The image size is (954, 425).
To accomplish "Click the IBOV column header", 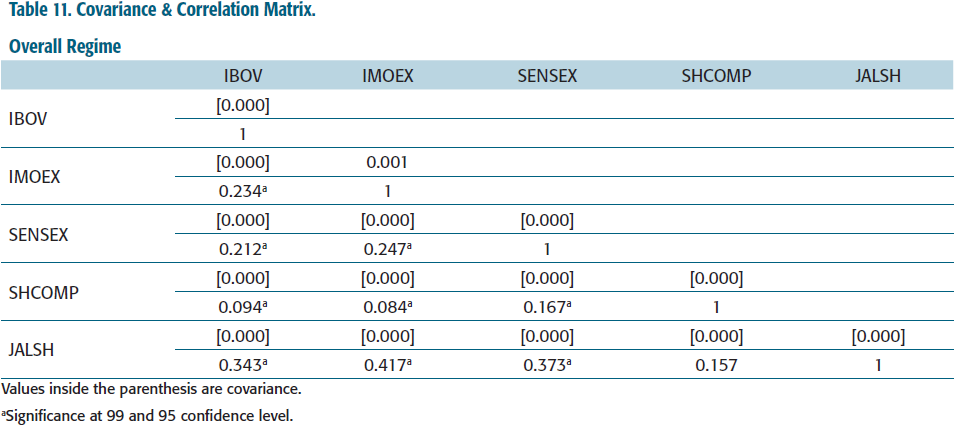I will tap(243, 76).
